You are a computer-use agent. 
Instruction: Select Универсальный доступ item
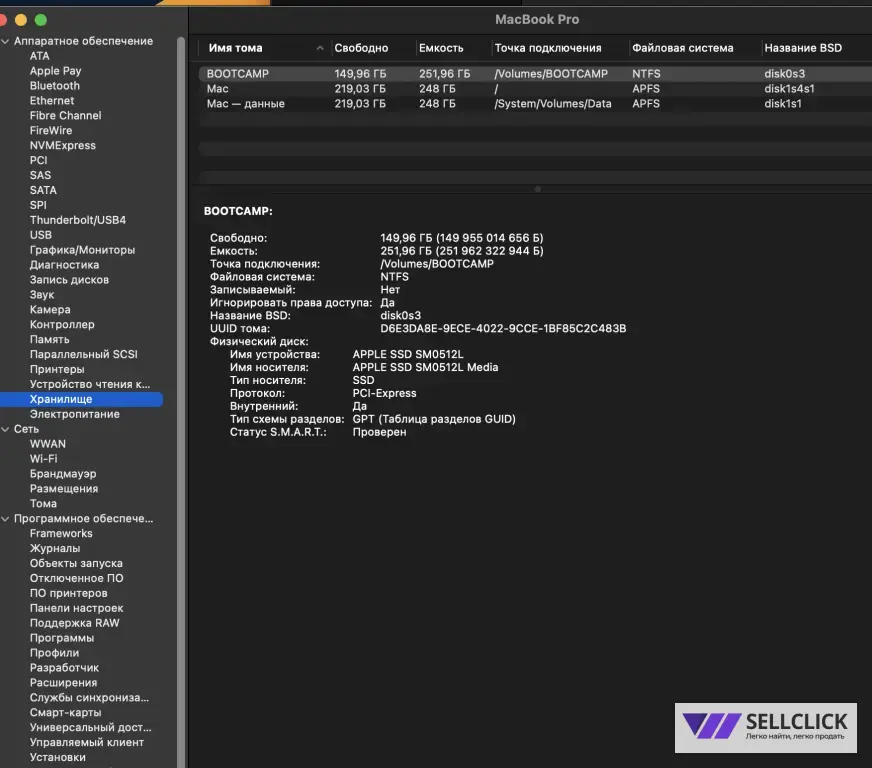tap(91, 728)
